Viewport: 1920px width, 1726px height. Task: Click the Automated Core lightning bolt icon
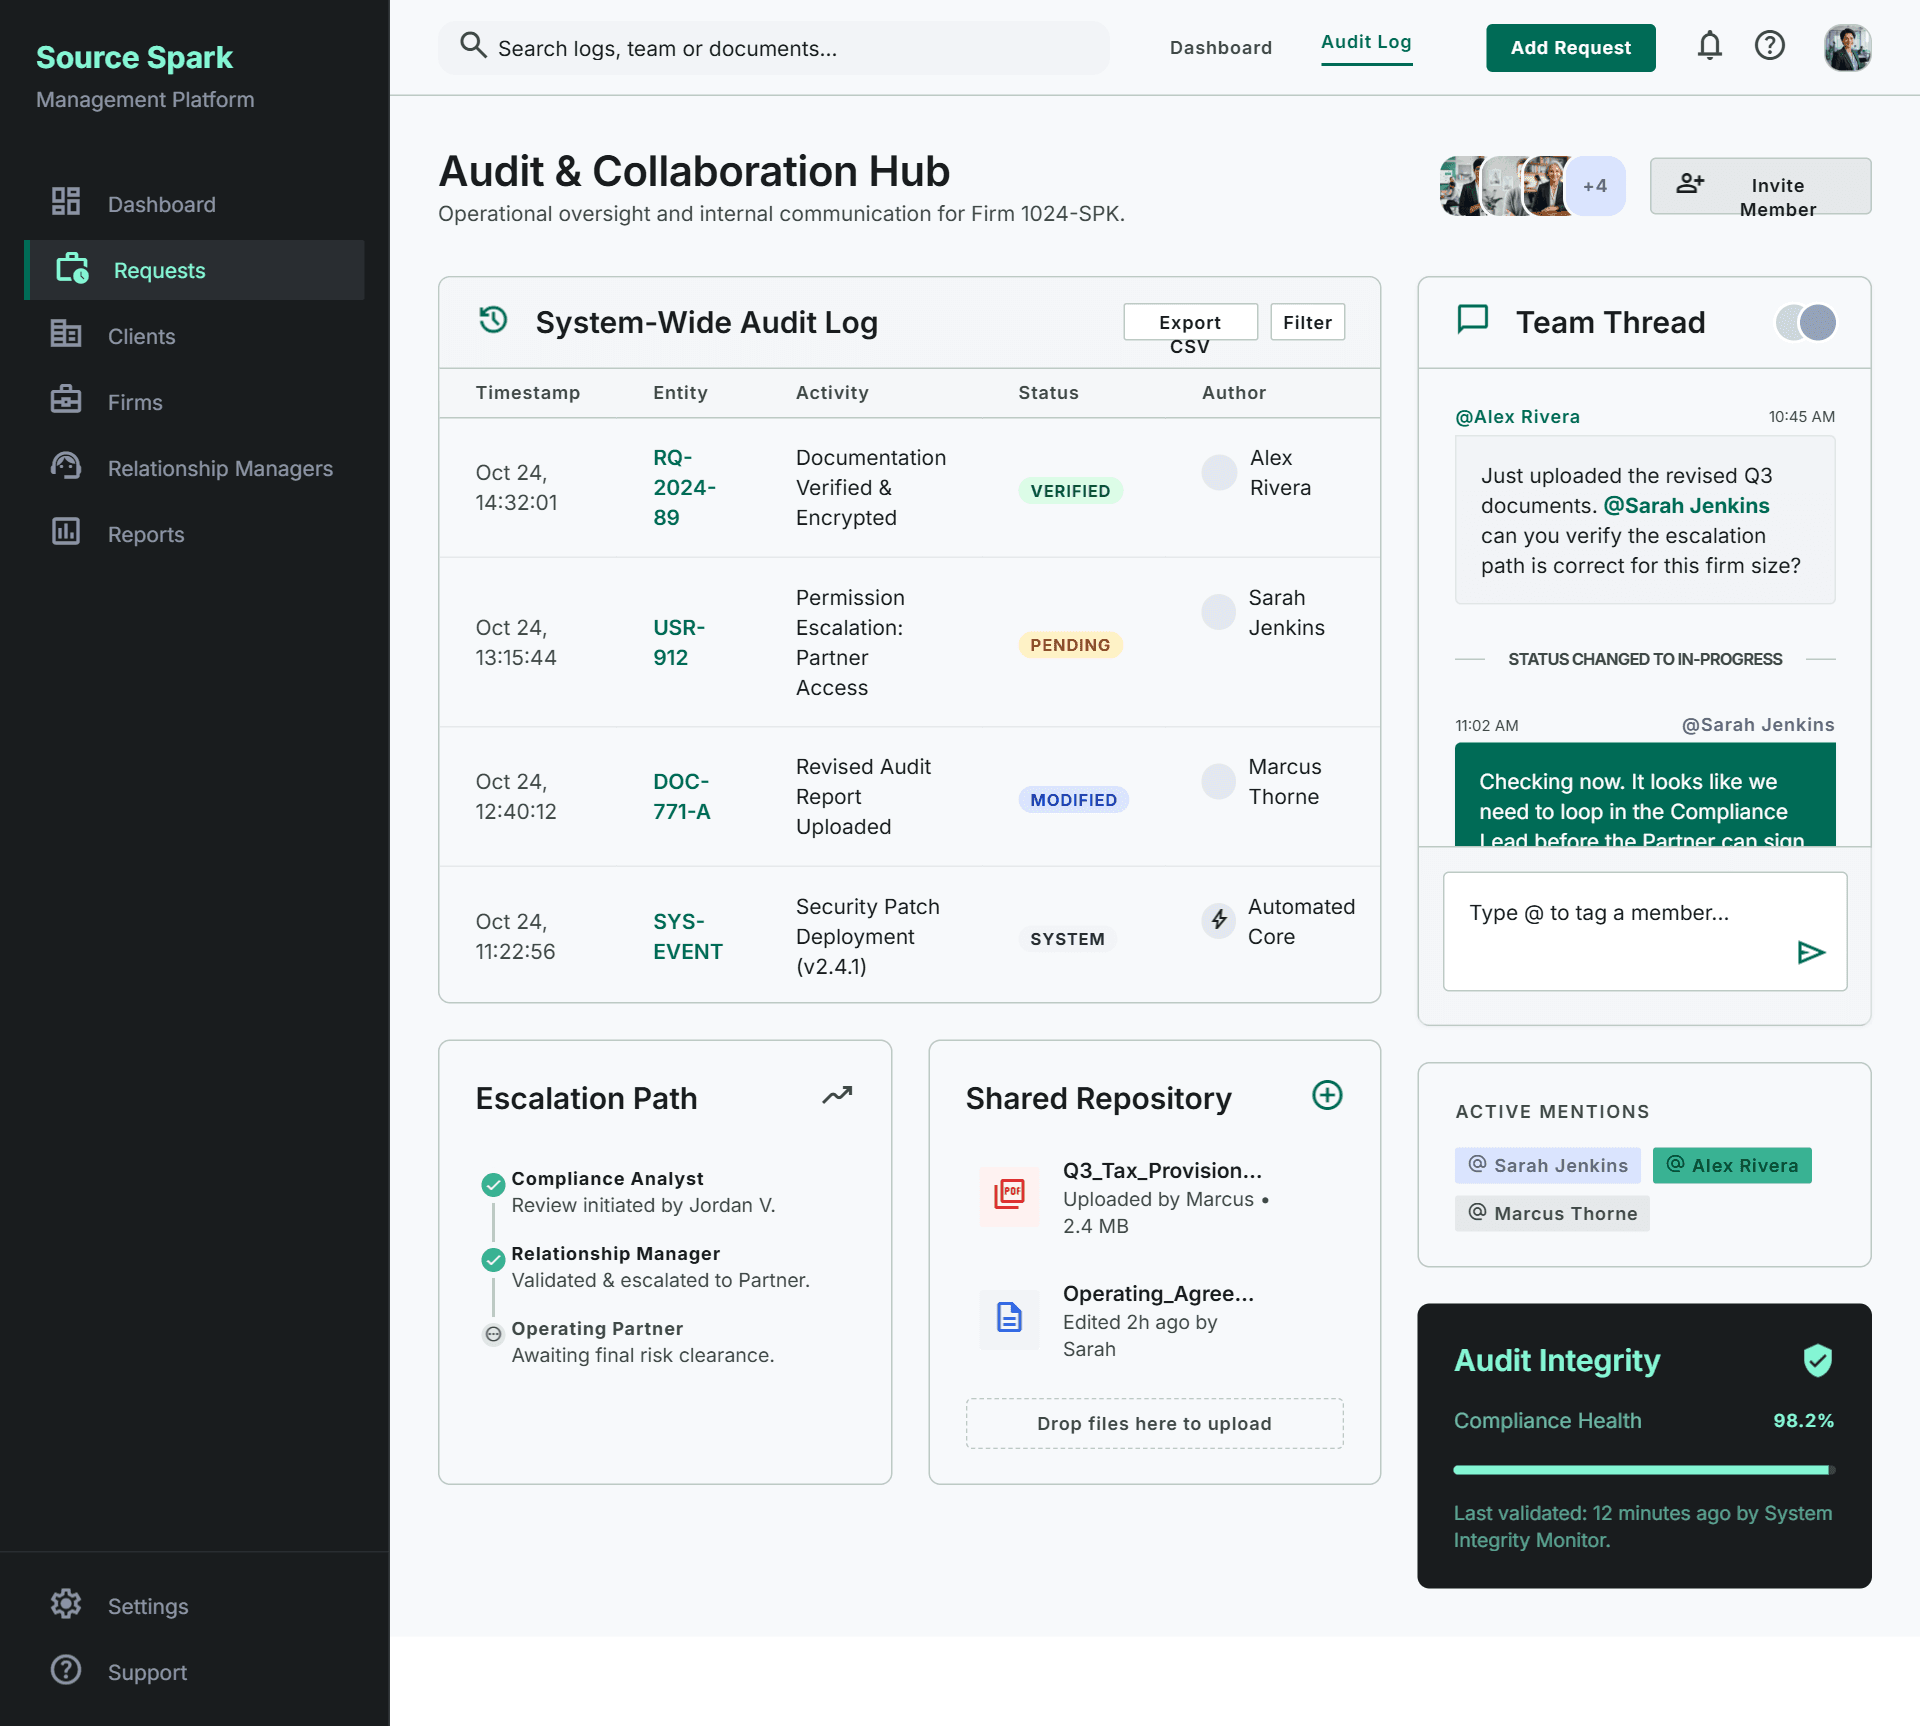pos(1218,920)
